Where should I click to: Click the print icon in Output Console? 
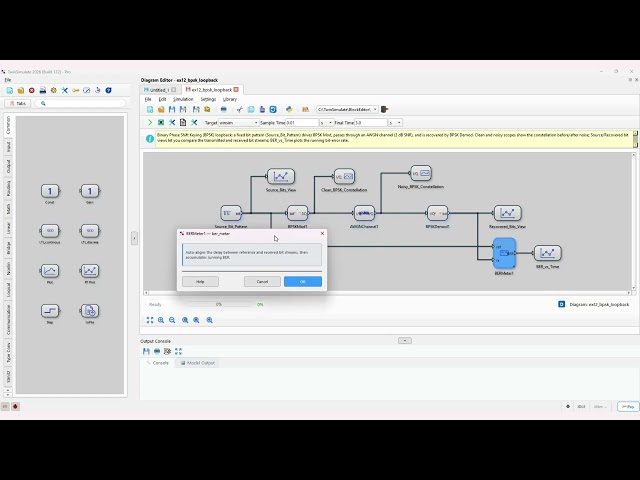[x=157, y=351]
